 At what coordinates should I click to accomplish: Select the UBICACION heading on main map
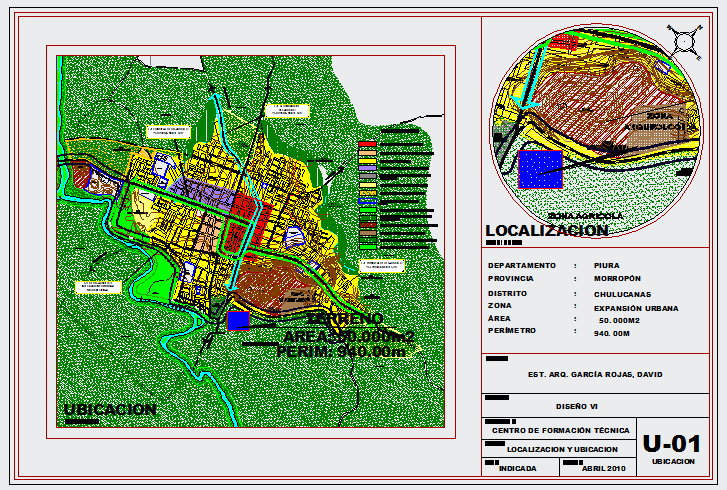110,409
